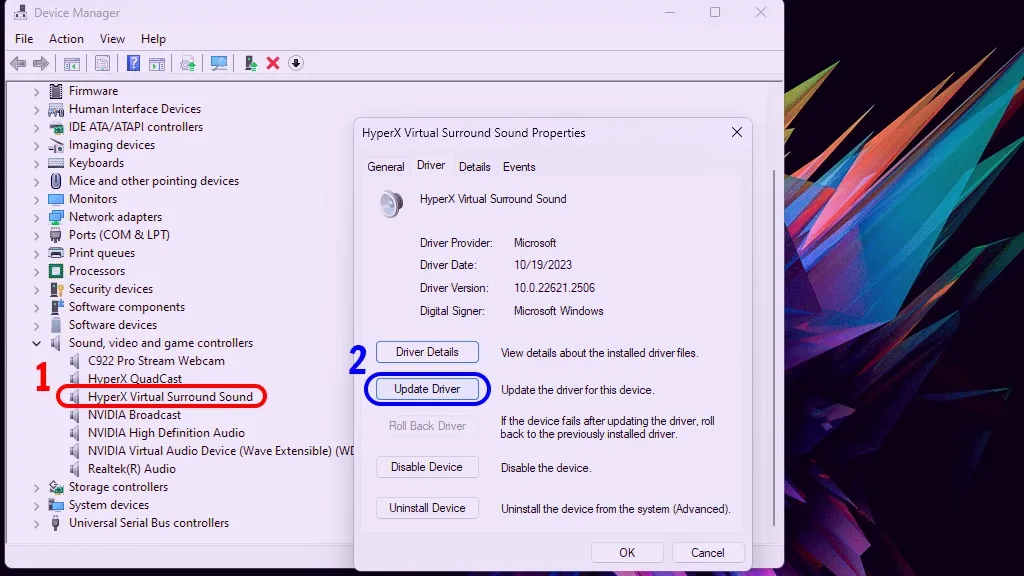Click the Security devices category icon
This screenshot has width=1024, height=576.
pos(56,289)
